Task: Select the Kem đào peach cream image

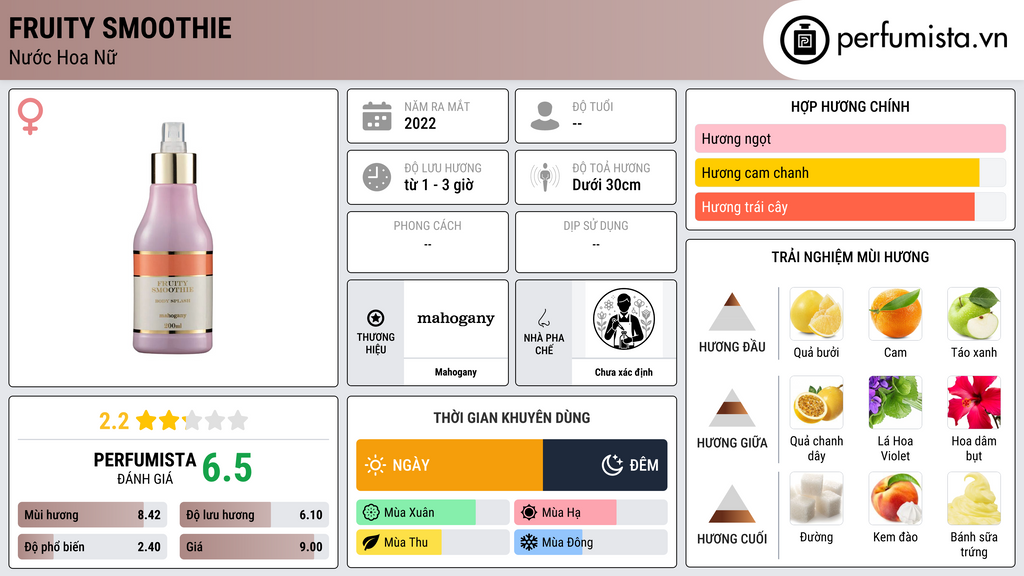Action: 895,498
